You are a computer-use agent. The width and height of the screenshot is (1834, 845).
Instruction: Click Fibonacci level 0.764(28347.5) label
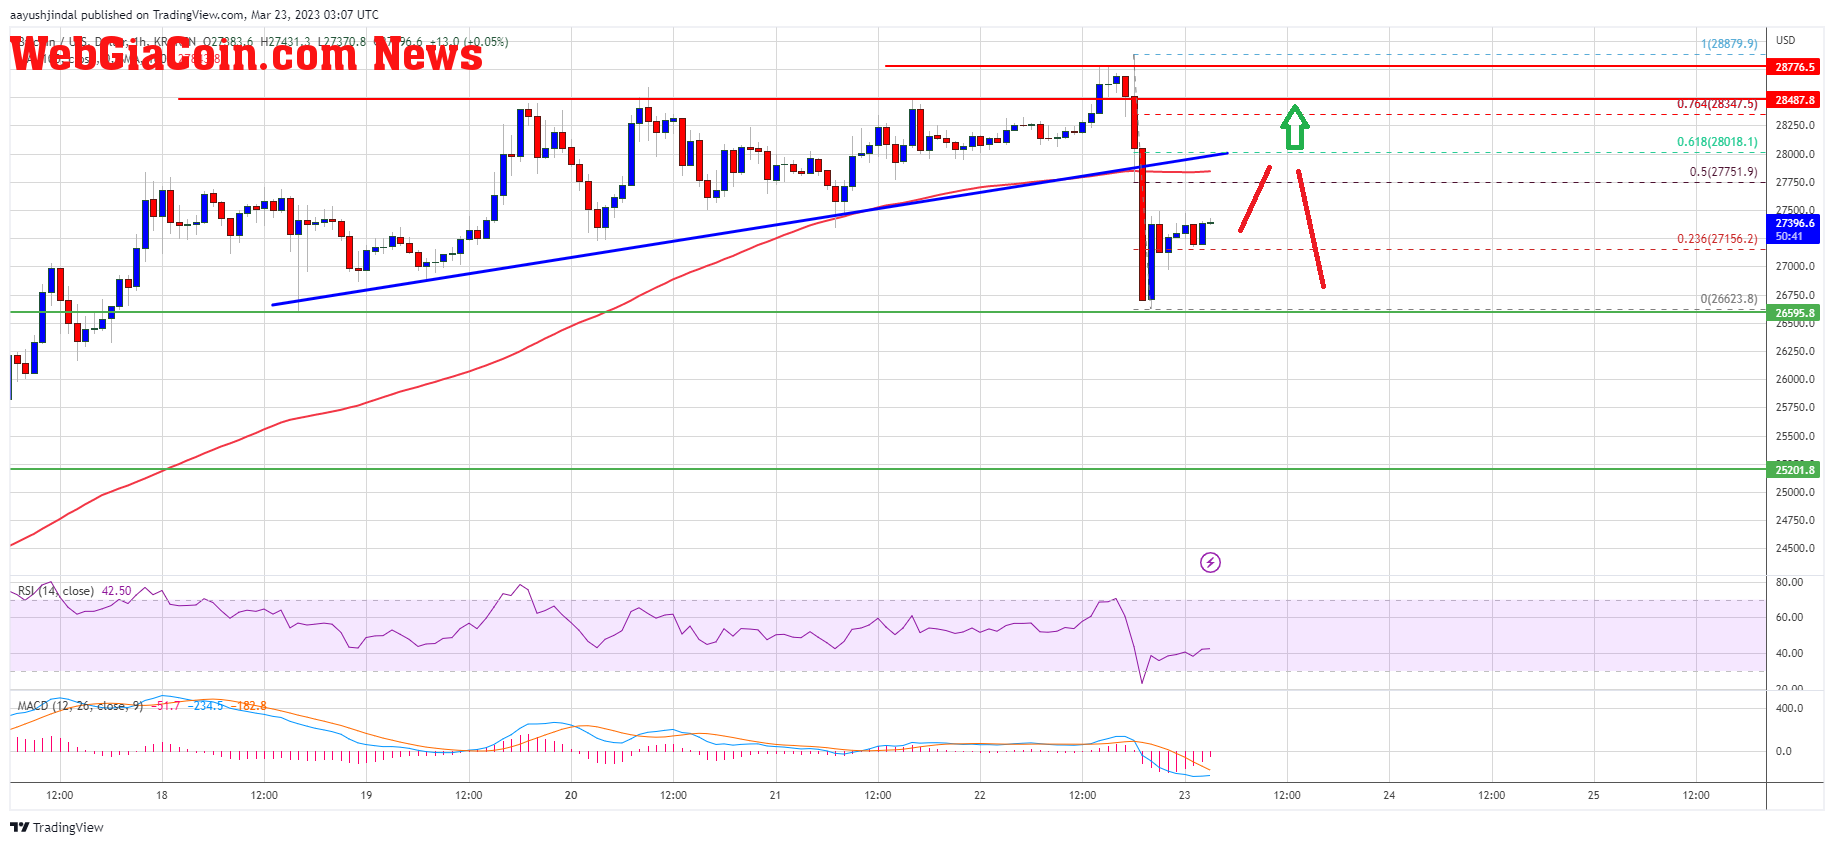tap(1717, 104)
